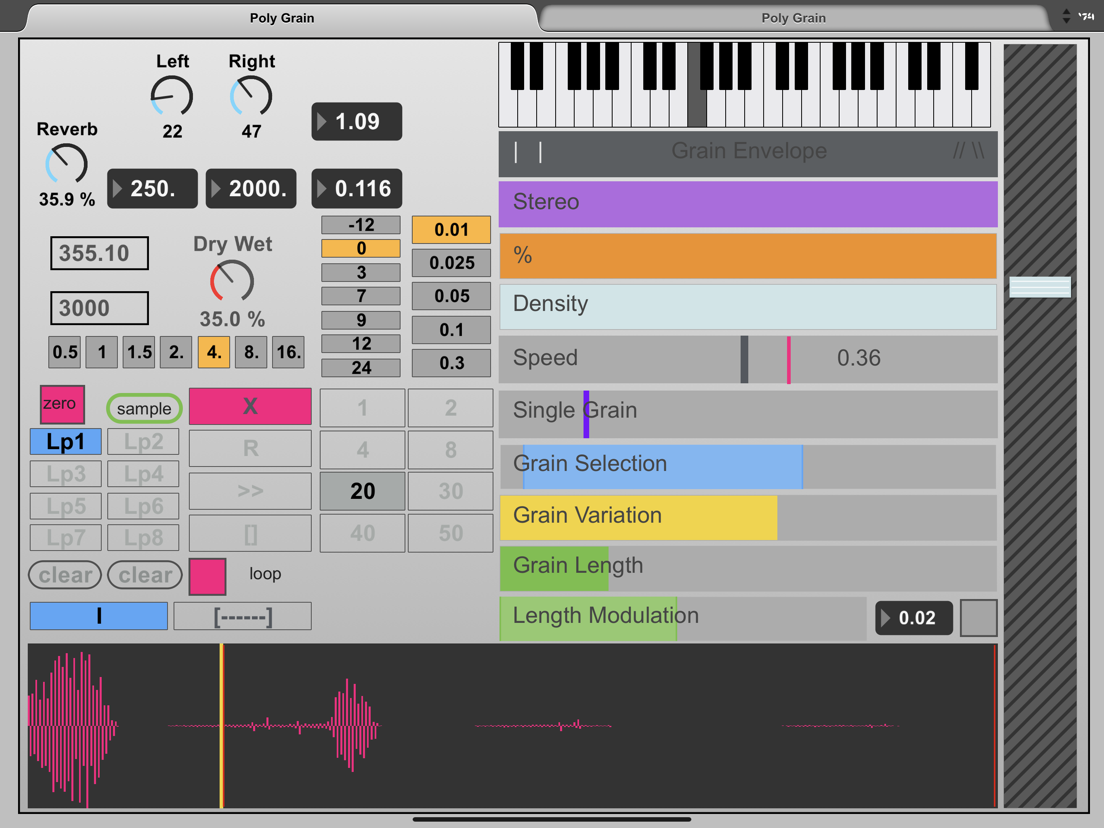Switch to the first Poly Grain tab
The width and height of the screenshot is (1104, 828).
282,18
